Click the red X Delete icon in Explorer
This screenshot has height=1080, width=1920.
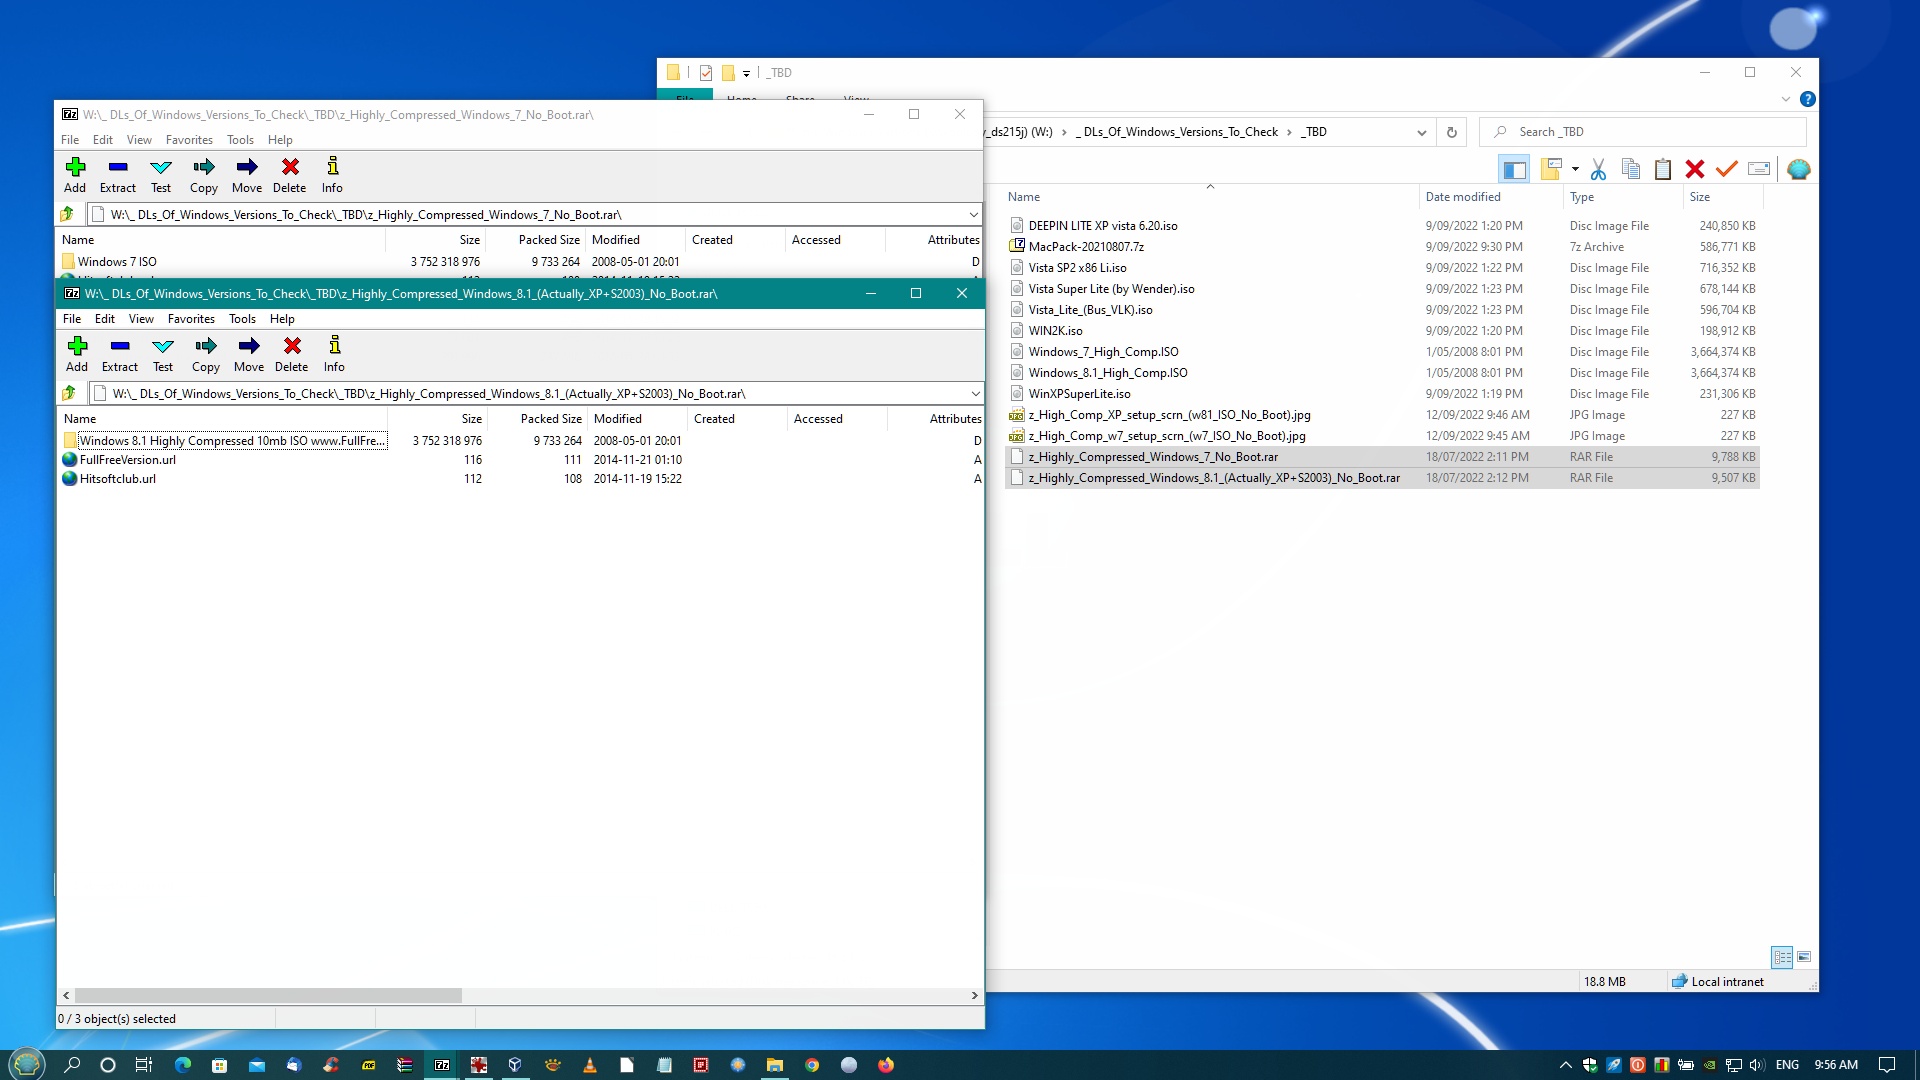[1695, 169]
